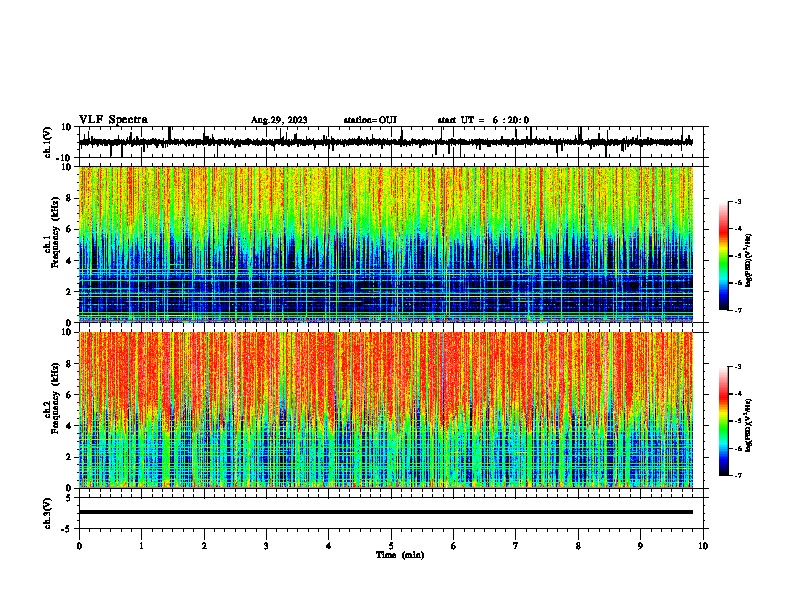Click inside the ch.1 voltage waveform plot
Viewport: 792px width, 612px height.
coord(391,142)
